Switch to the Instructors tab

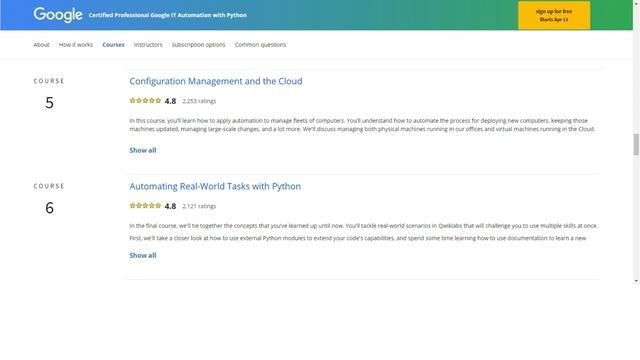148,45
